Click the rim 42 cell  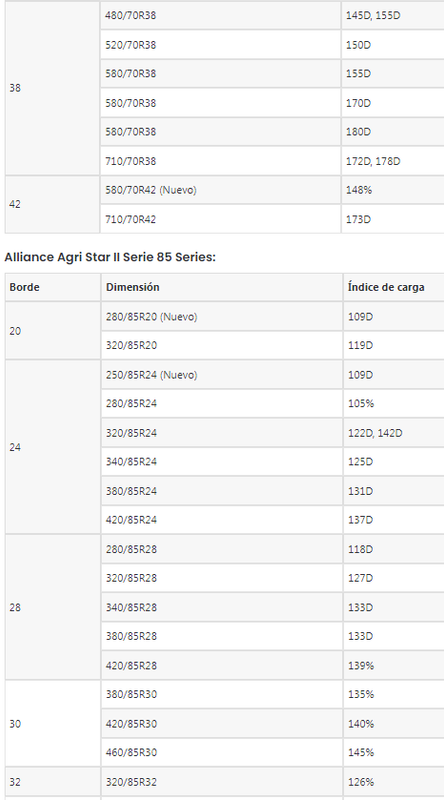(53, 204)
